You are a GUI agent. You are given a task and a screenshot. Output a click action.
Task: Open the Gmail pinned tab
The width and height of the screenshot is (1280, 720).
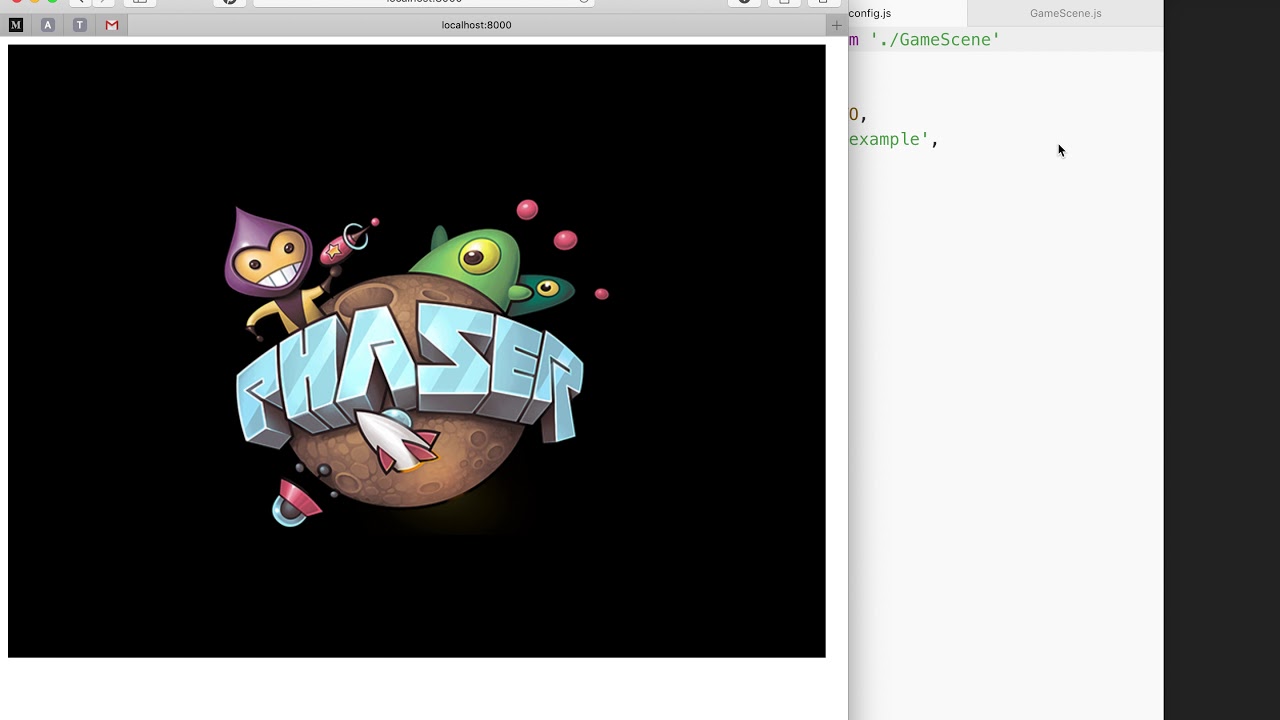click(112, 25)
